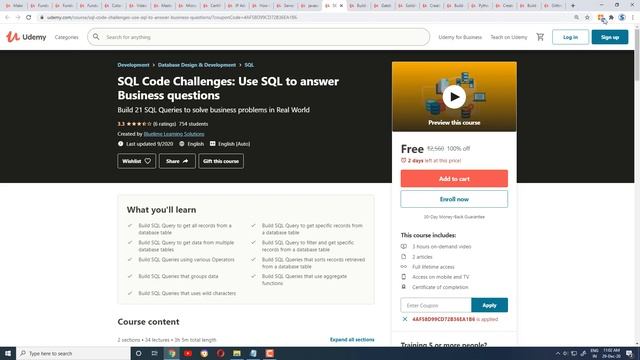Viewport: 640px width, 360px height.
Task: Click the search magnifier icon
Action: pyautogui.click(x=96, y=37)
